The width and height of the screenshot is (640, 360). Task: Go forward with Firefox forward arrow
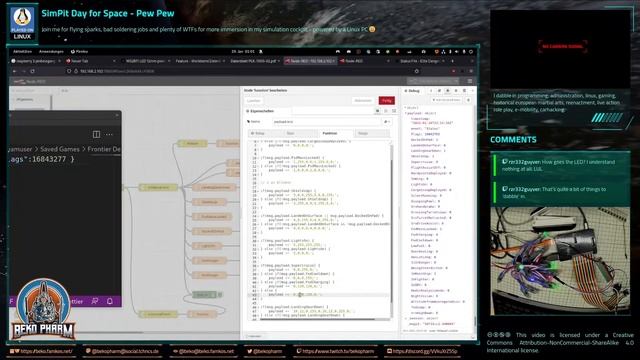(x=23, y=71)
